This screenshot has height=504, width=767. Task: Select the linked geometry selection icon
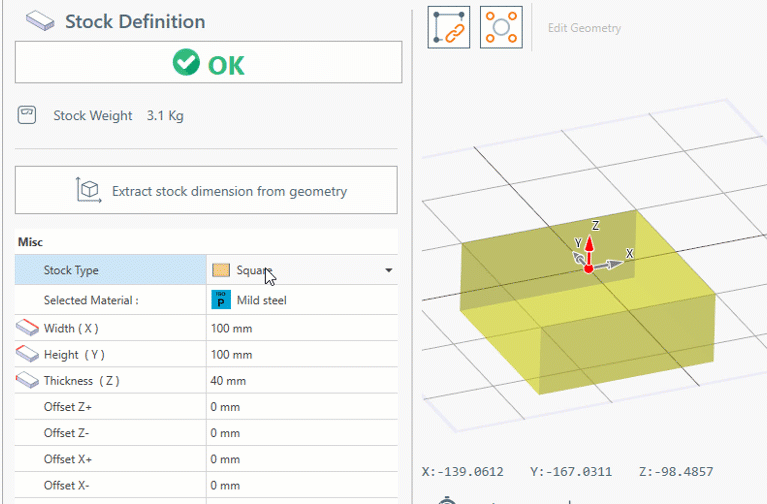[449, 27]
